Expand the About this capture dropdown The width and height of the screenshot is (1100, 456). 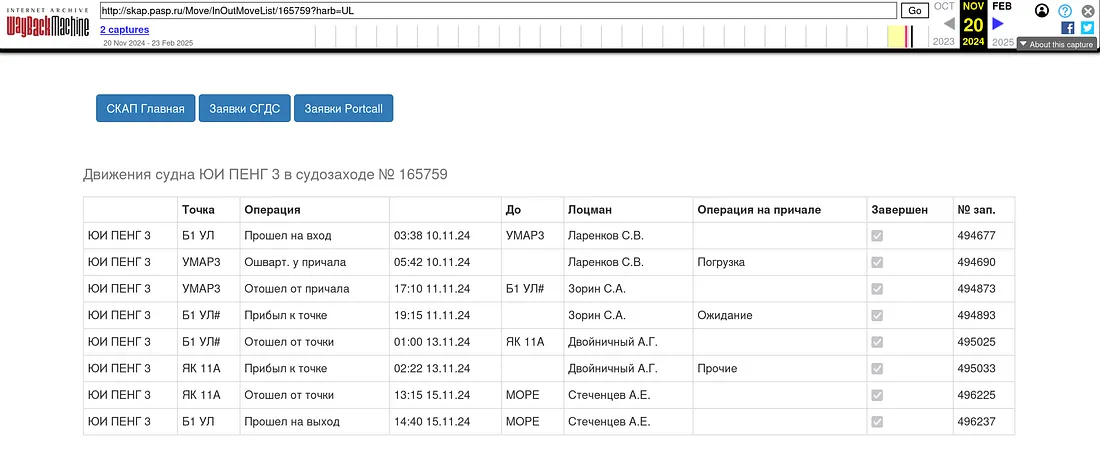[x=1056, y=44]
